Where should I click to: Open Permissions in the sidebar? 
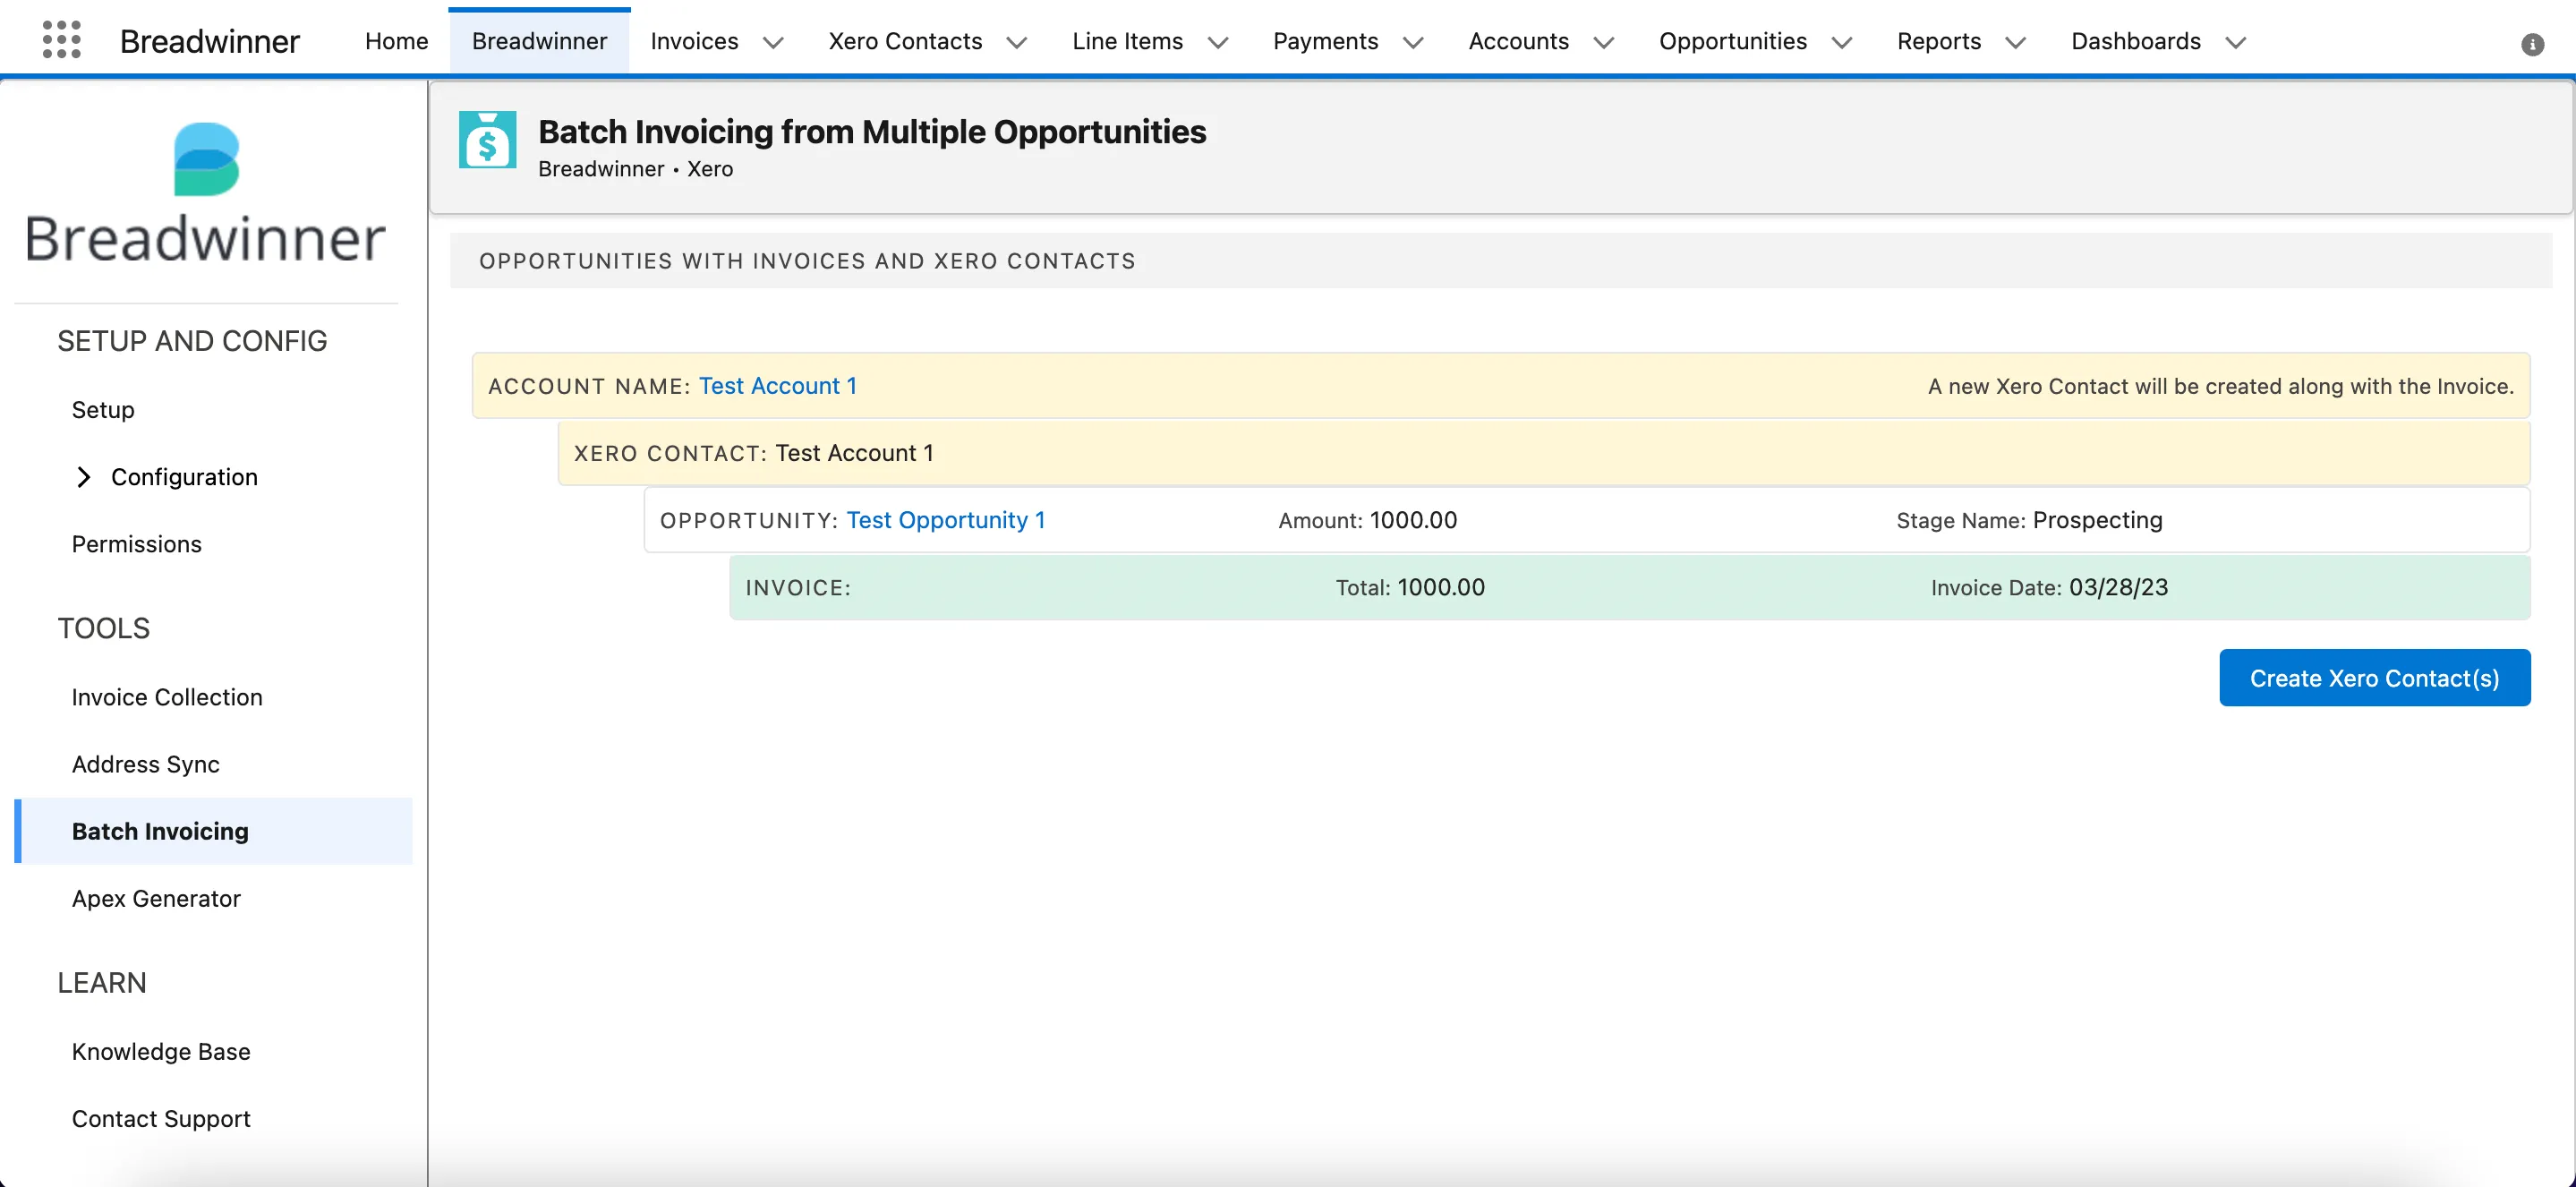point(136,543)
